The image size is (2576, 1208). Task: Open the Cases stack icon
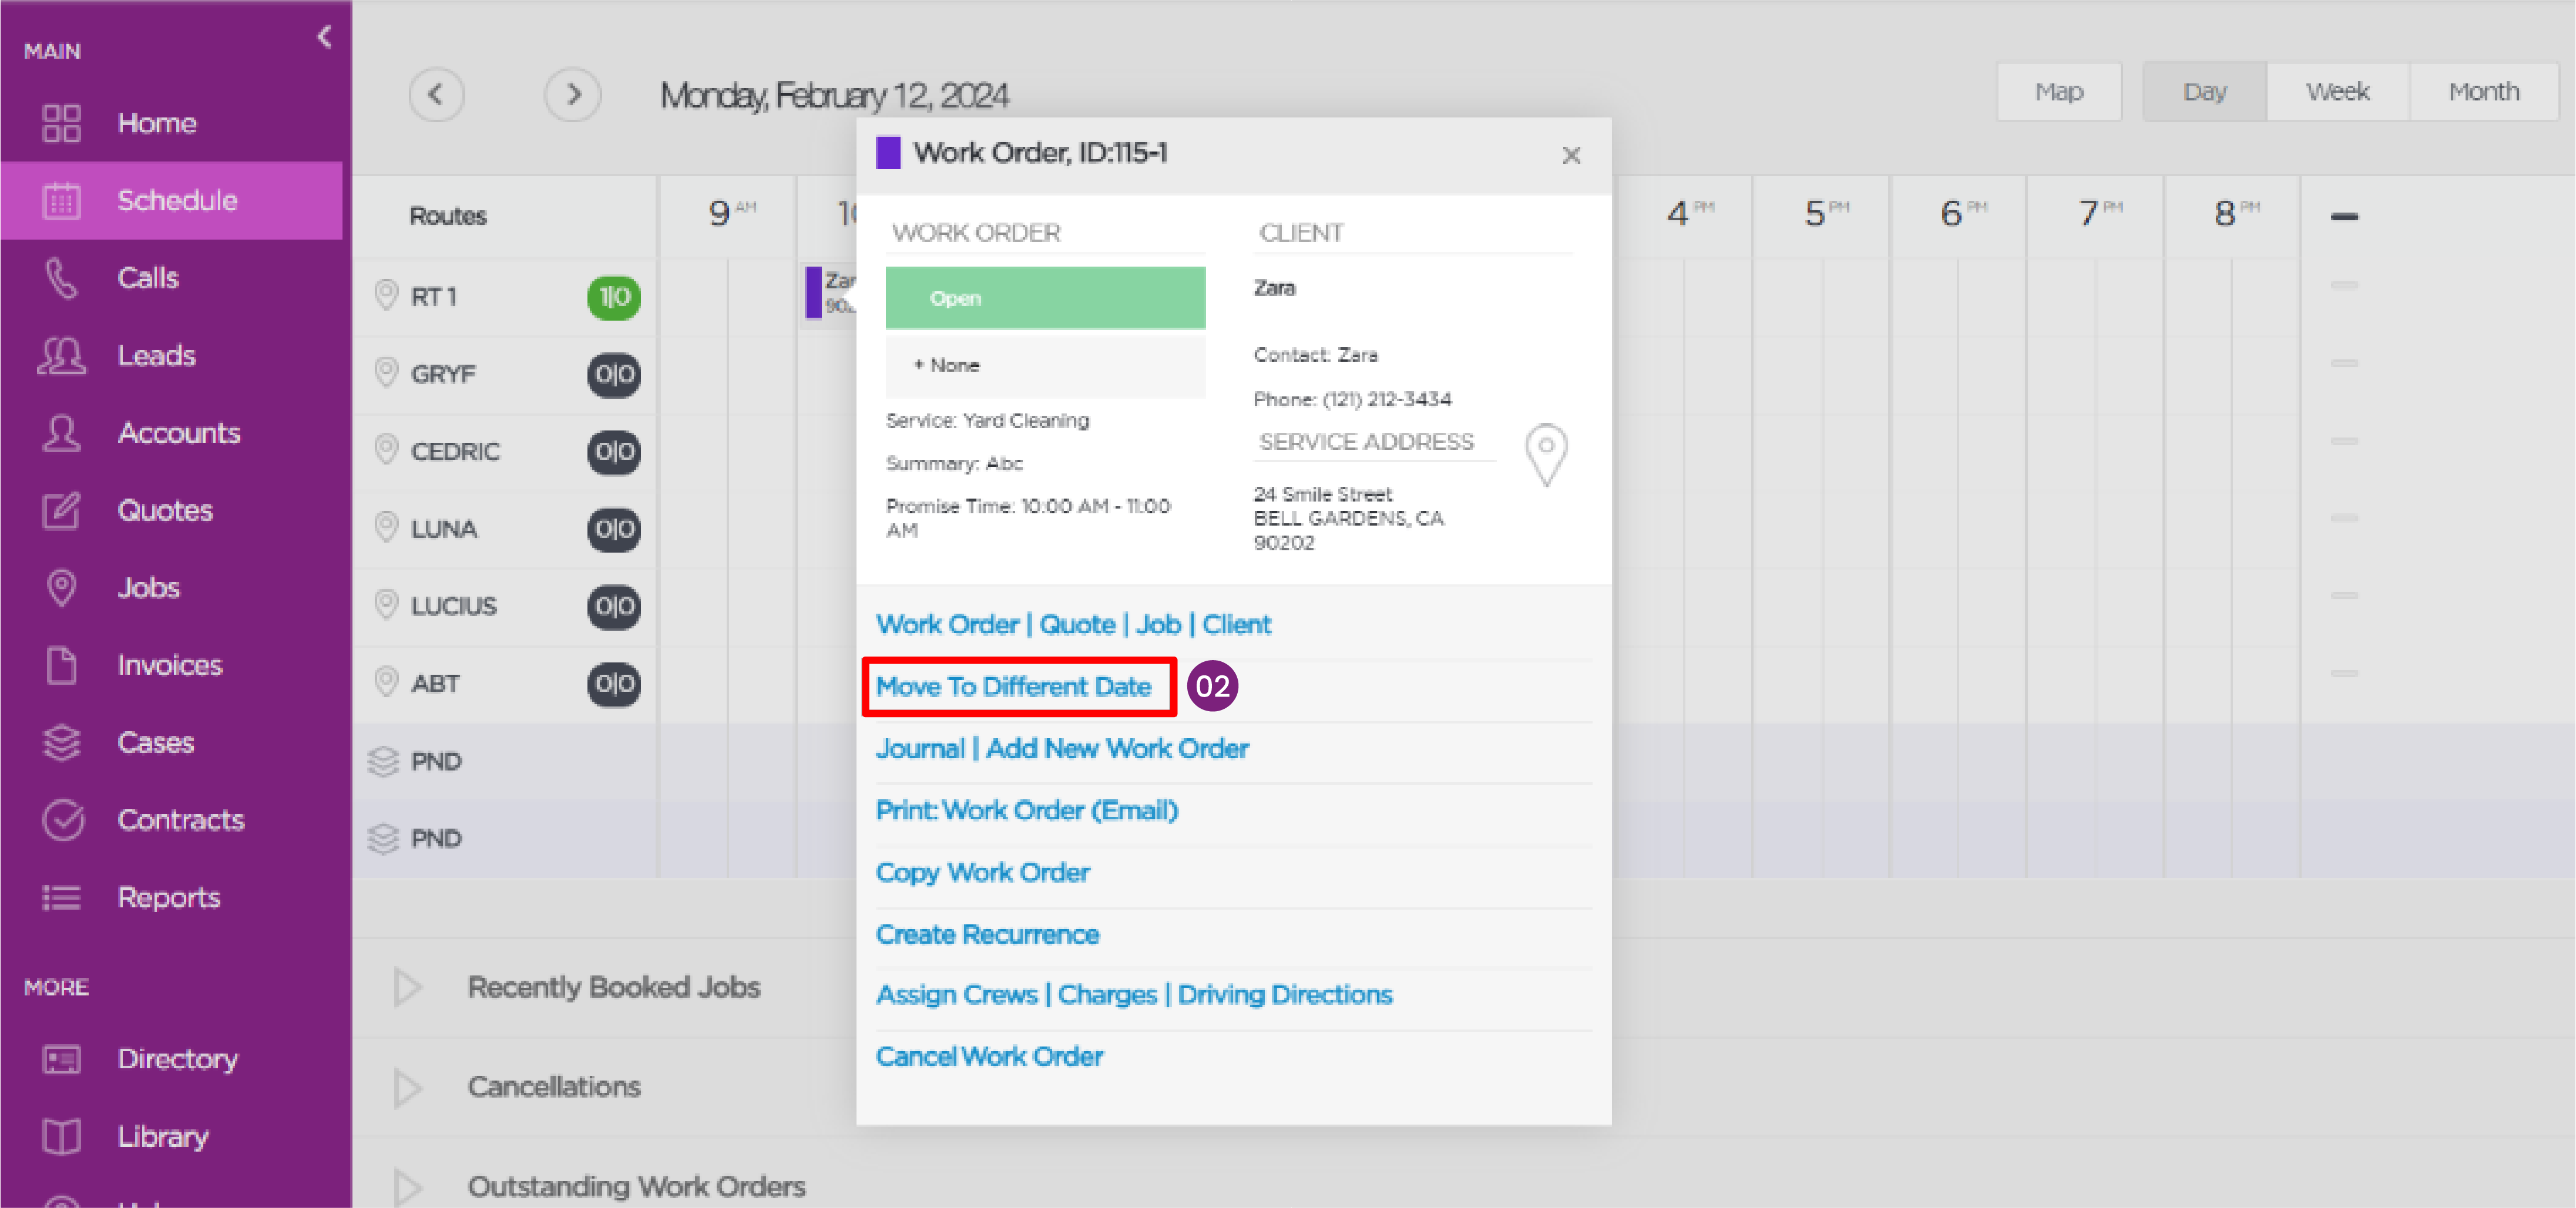click(x=61, y=742)
